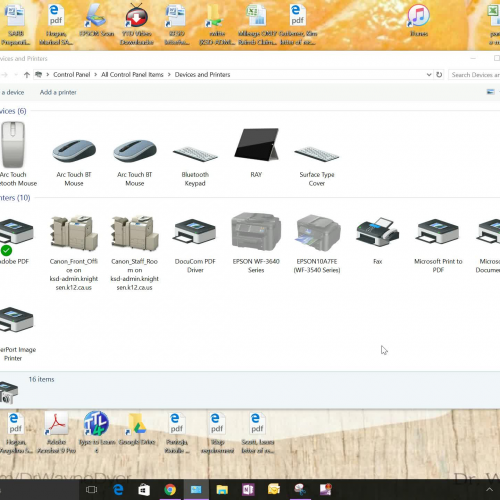Select the Bluetooth Keypad device

click(195, 166)
